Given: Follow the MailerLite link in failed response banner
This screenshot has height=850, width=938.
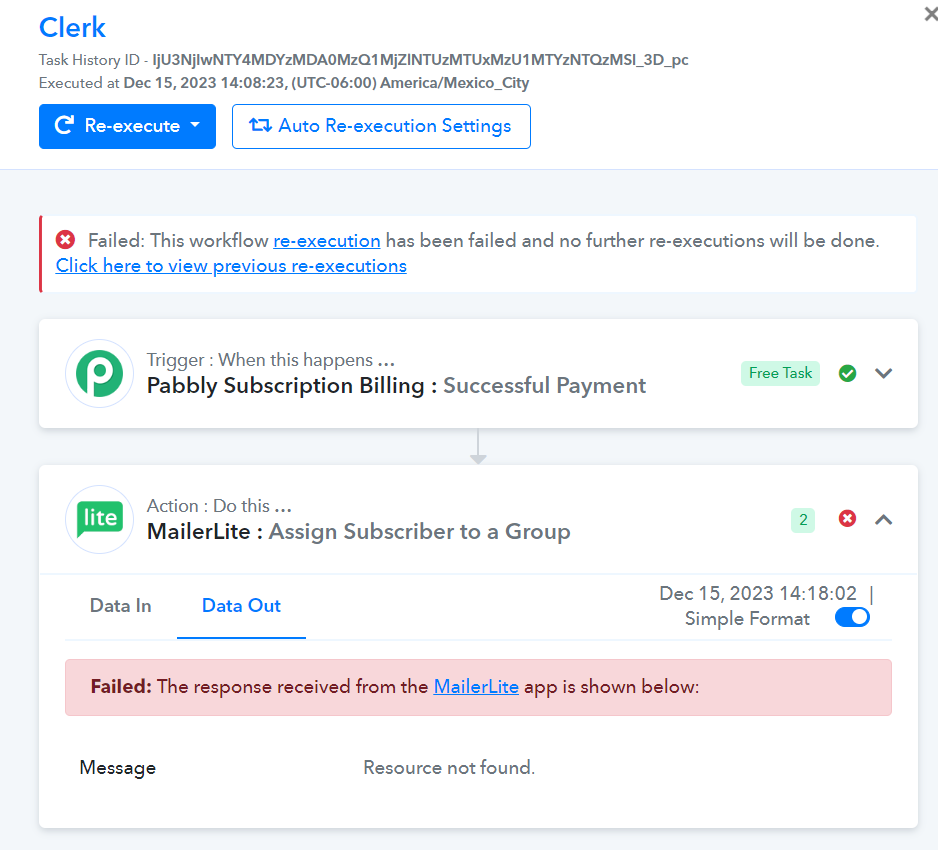Looking at the screenshot, I should point(476,687).
